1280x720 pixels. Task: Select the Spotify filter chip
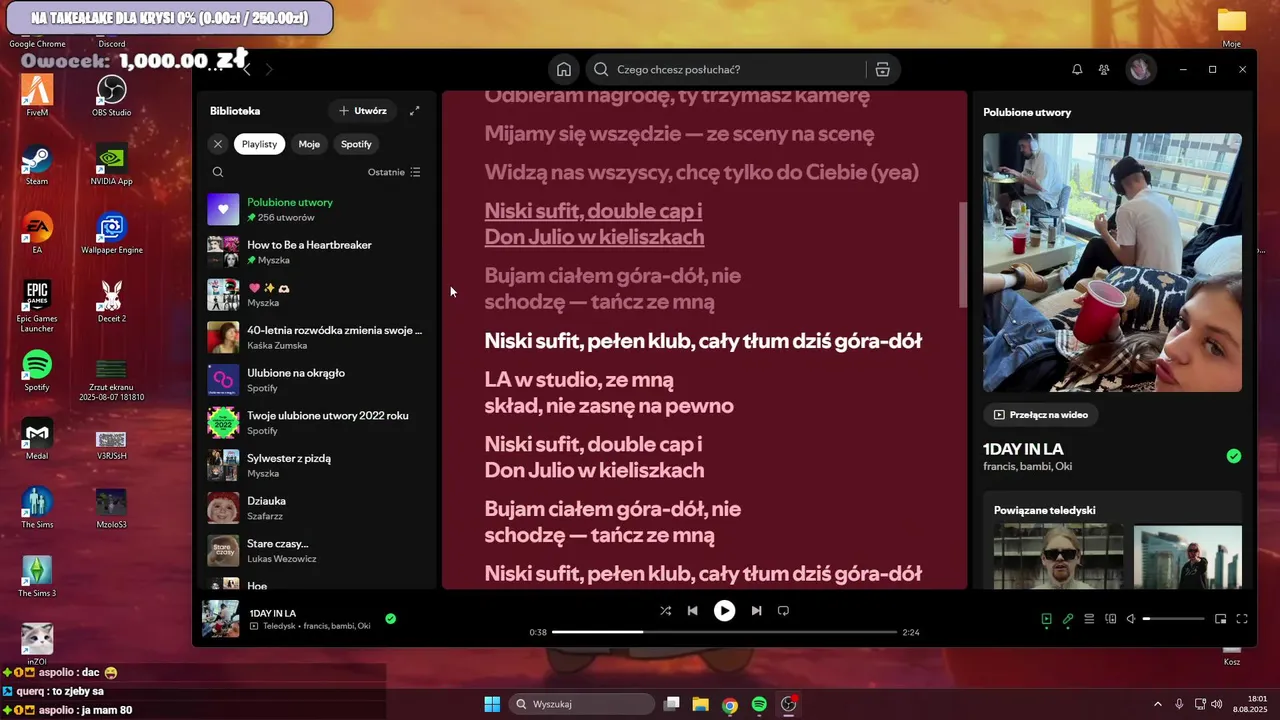(356, 144)
